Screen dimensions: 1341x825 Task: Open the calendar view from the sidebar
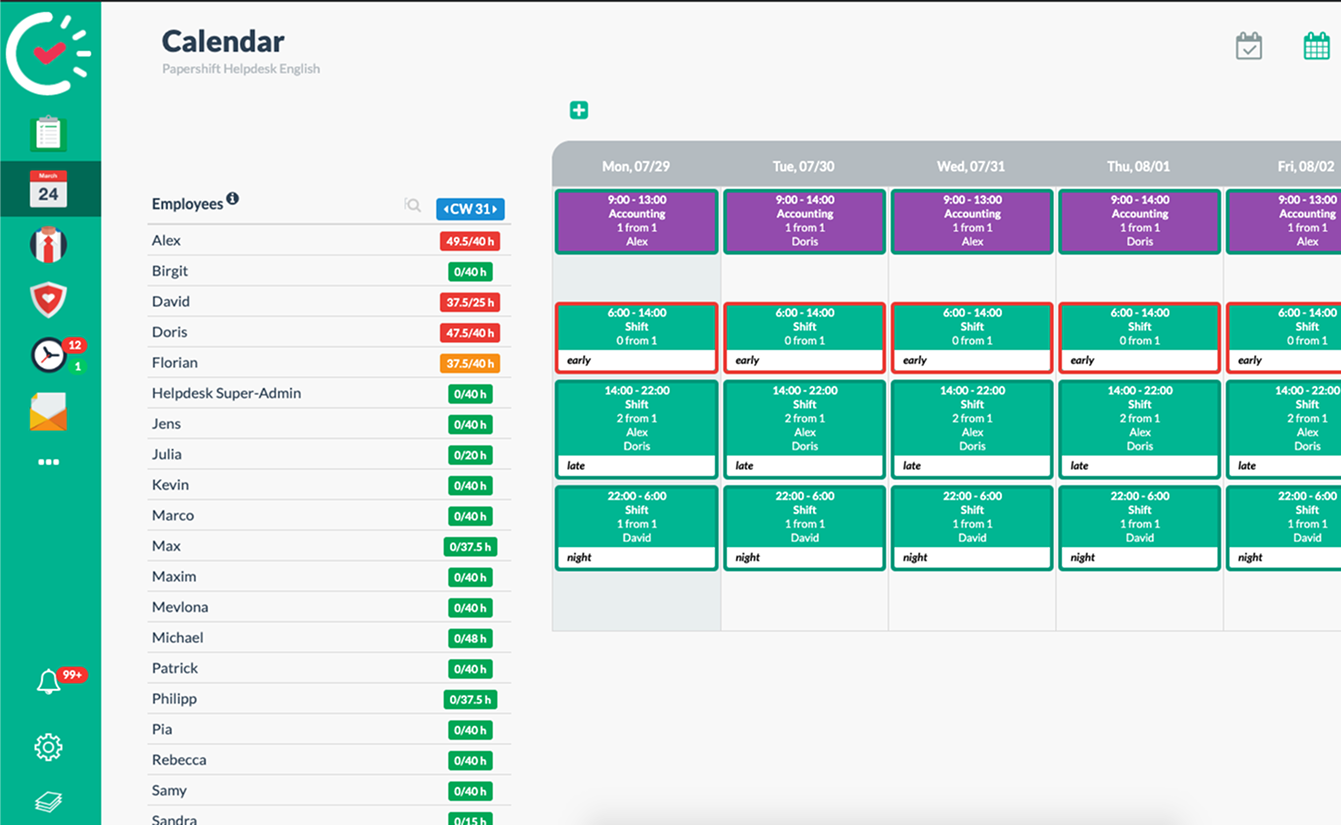pyautogui.click(x=48, y=189)
